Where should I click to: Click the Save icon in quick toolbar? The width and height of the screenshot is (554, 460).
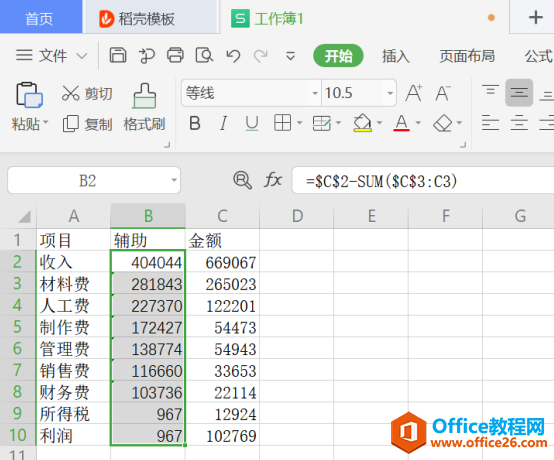tap(118, 55)
